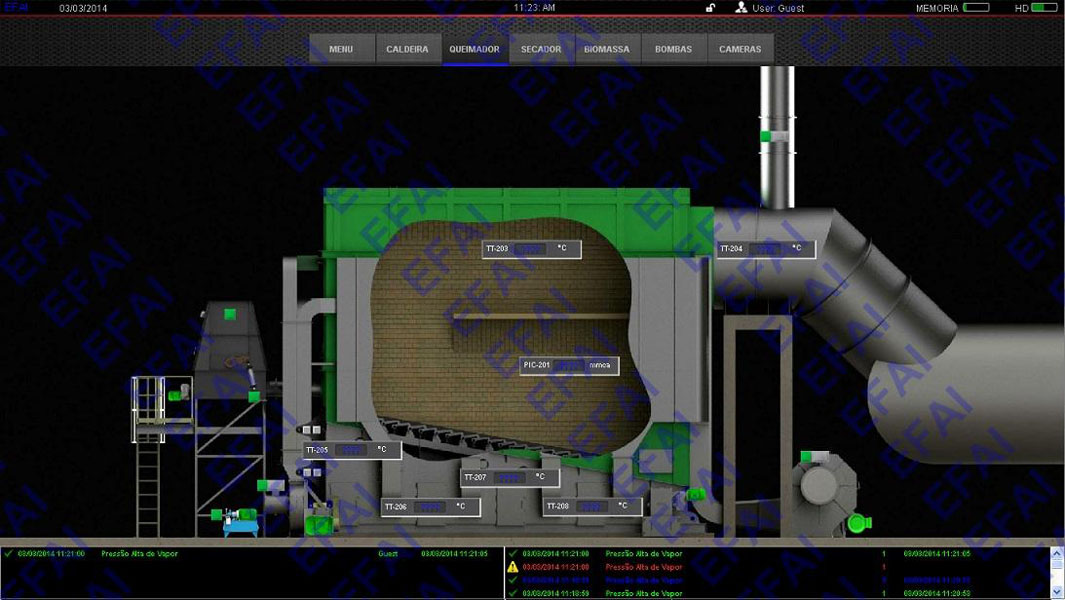Select the red "Pressão Alta de Vapor" alarm row

click(x=778, y=567)
